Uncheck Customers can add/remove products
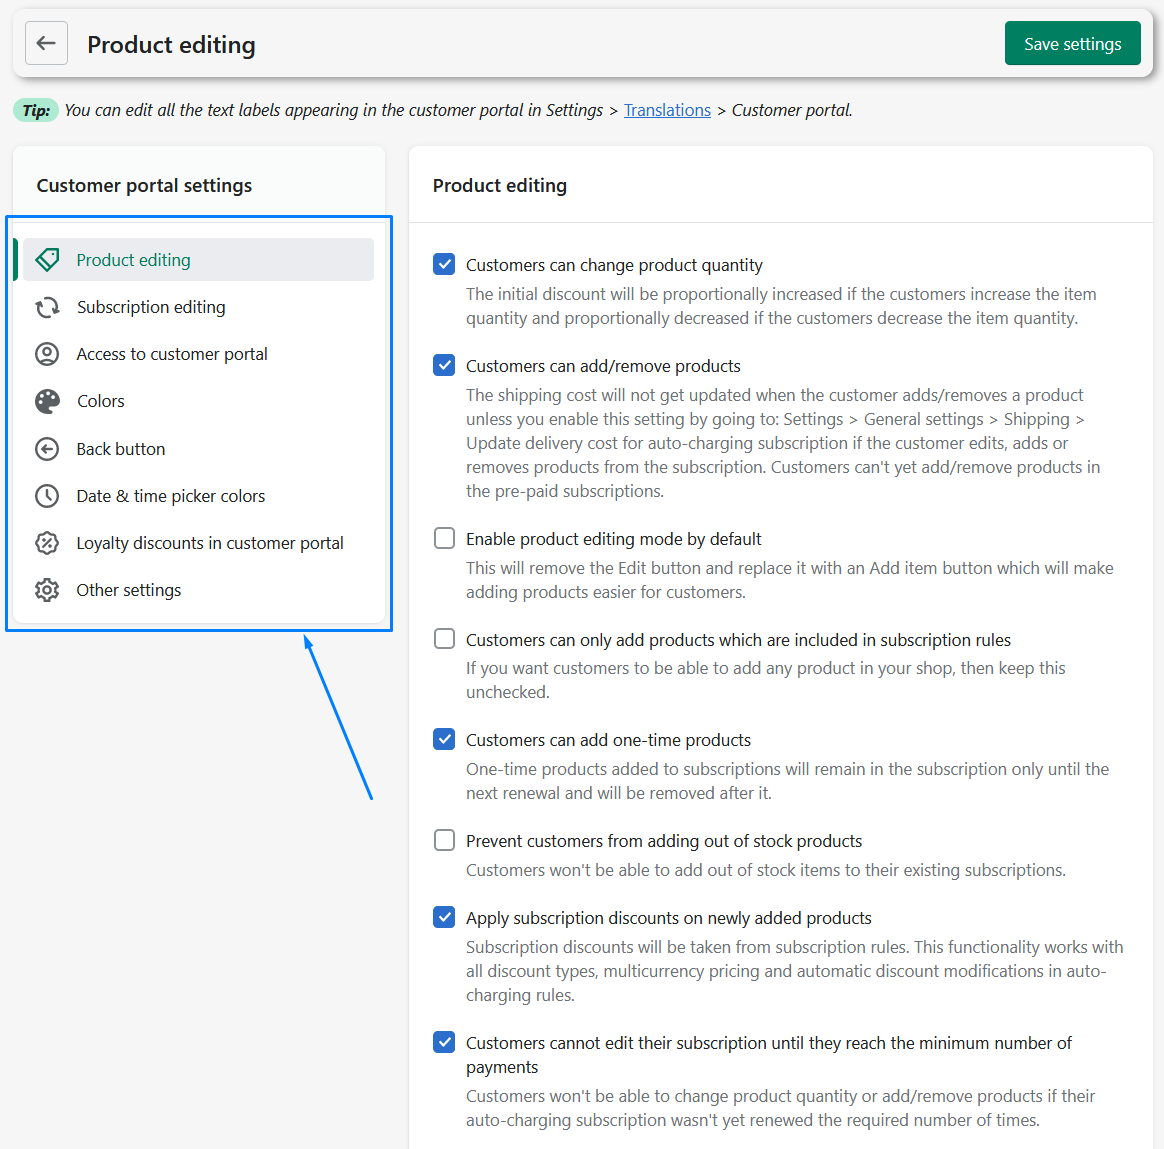1164x1149 pixels. pos(444,365)
